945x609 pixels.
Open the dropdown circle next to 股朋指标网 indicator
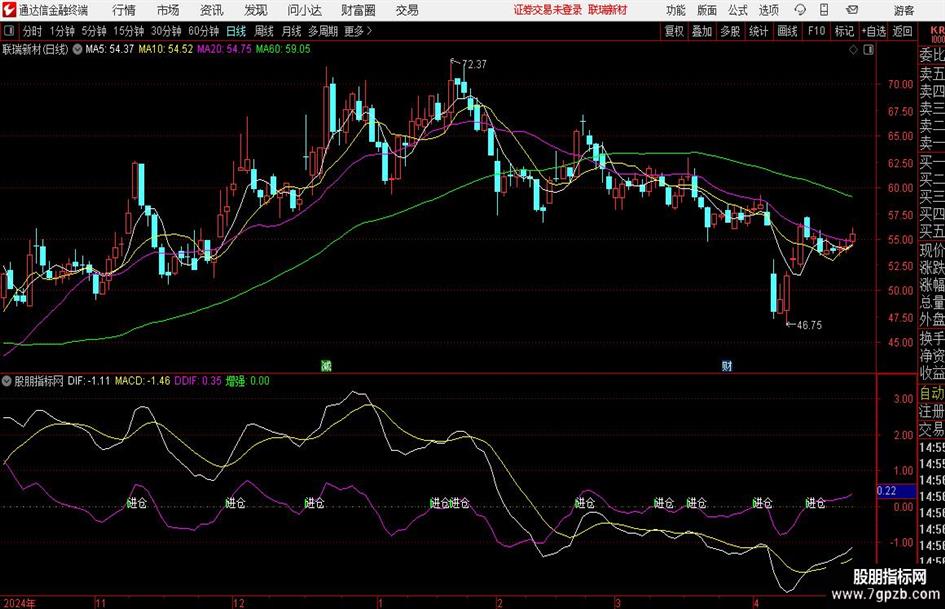point(7,381)
